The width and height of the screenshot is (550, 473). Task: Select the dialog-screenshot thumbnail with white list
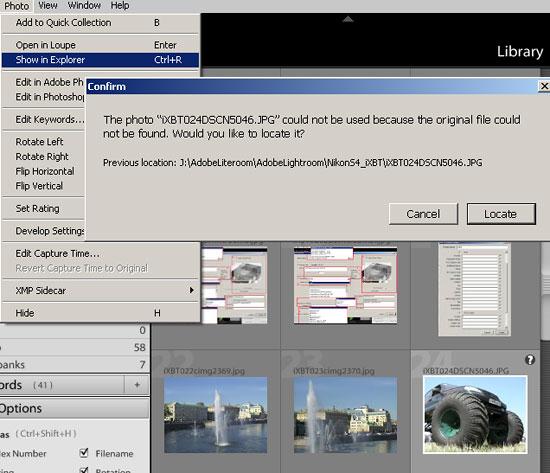tap(474, 289)
